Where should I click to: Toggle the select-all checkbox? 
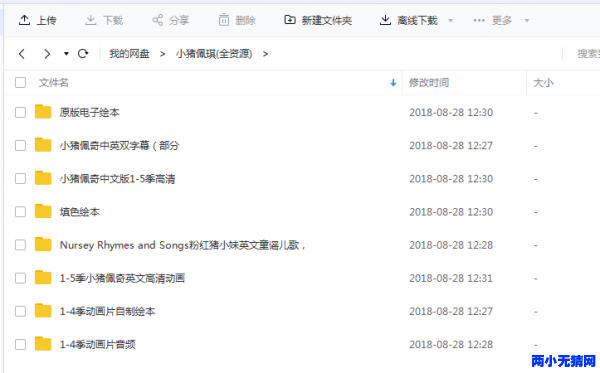click(x=20, y=83)
